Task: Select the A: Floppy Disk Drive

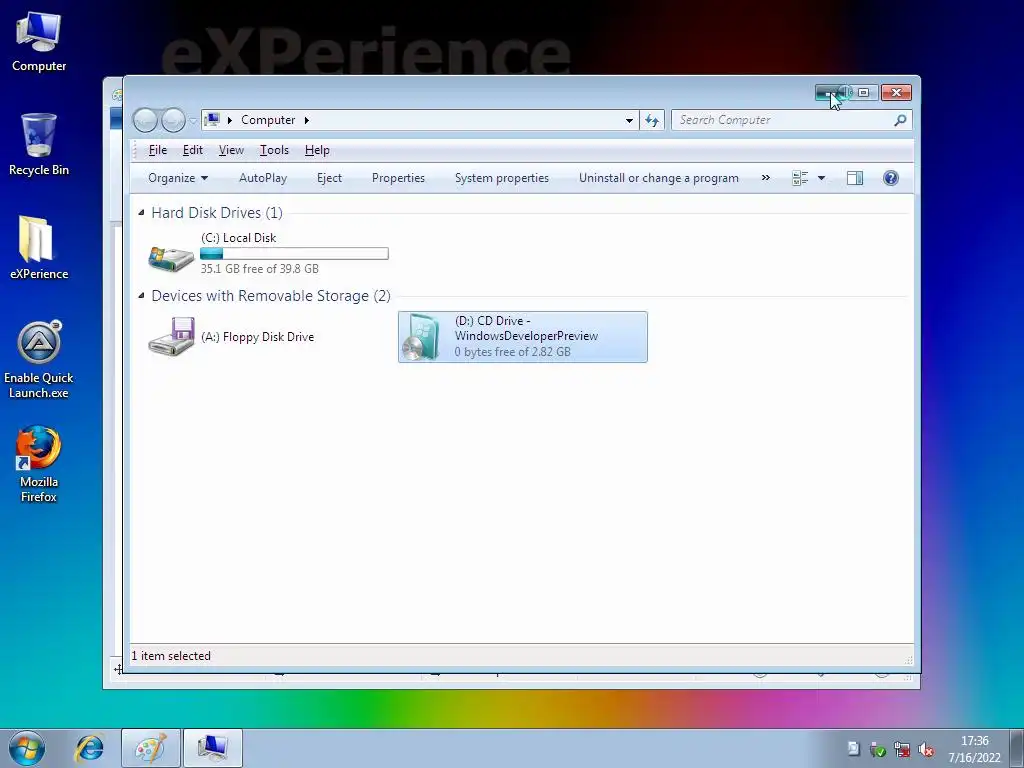Action: coord(232,337)
